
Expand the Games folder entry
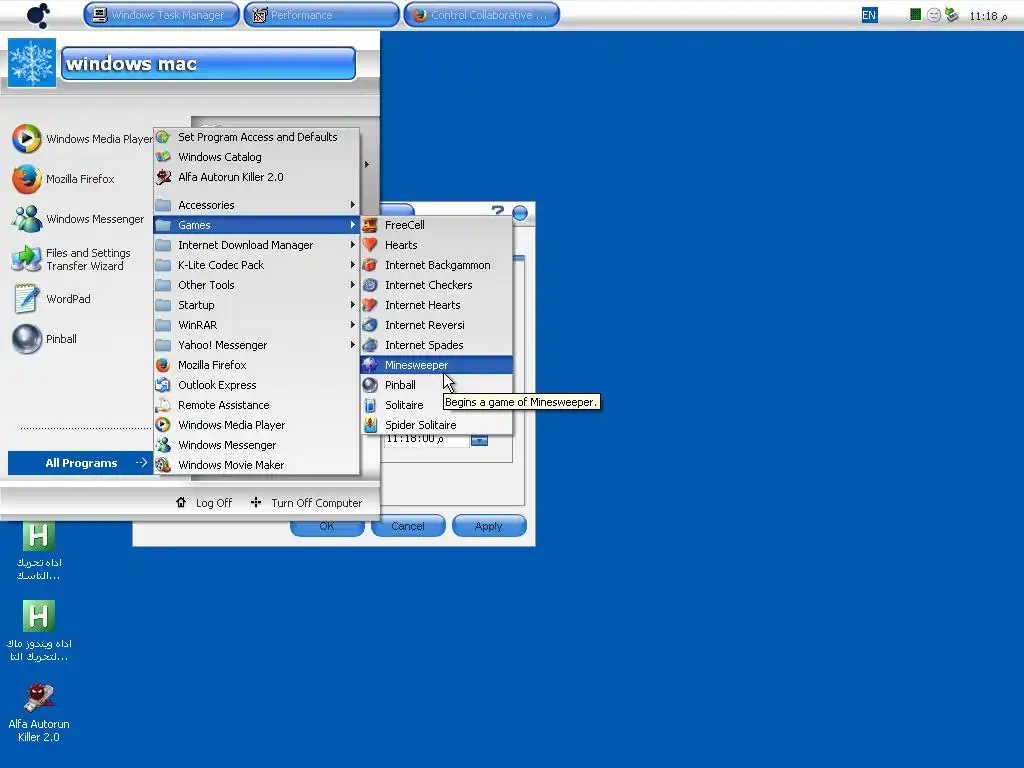(257, 225)
